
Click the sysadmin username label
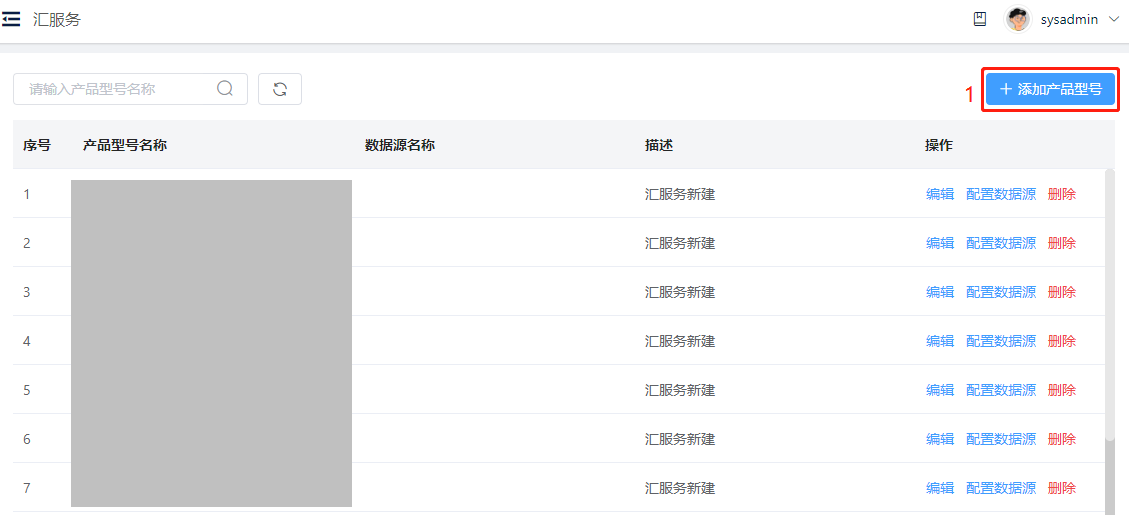tap(1069, 19)
